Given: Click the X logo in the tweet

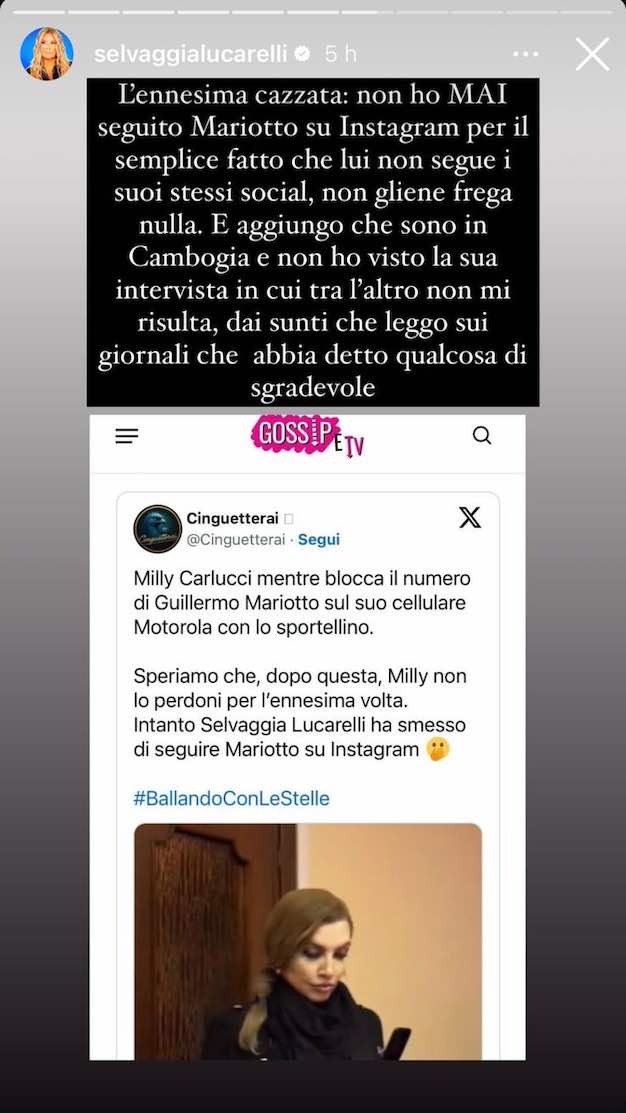Looking at the screenshot, I should point(469,517).
